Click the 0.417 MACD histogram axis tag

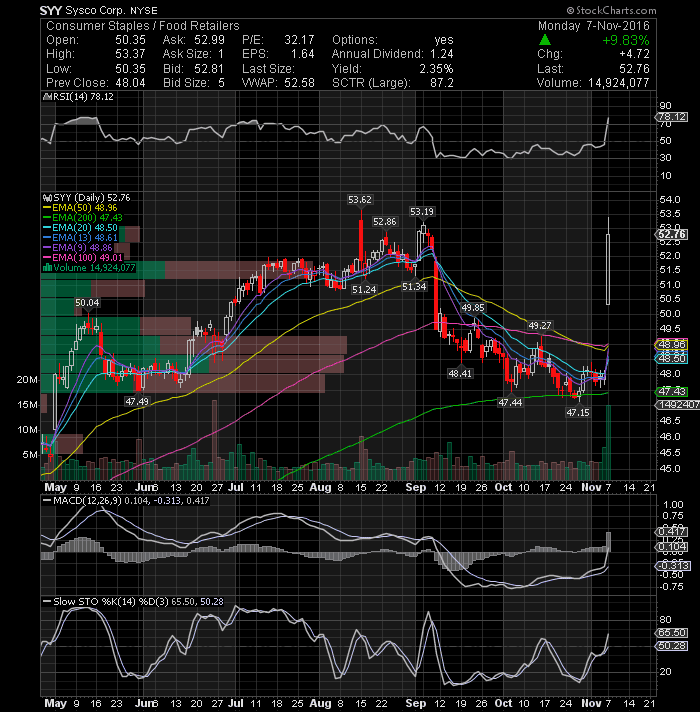(x=671, y=532)
